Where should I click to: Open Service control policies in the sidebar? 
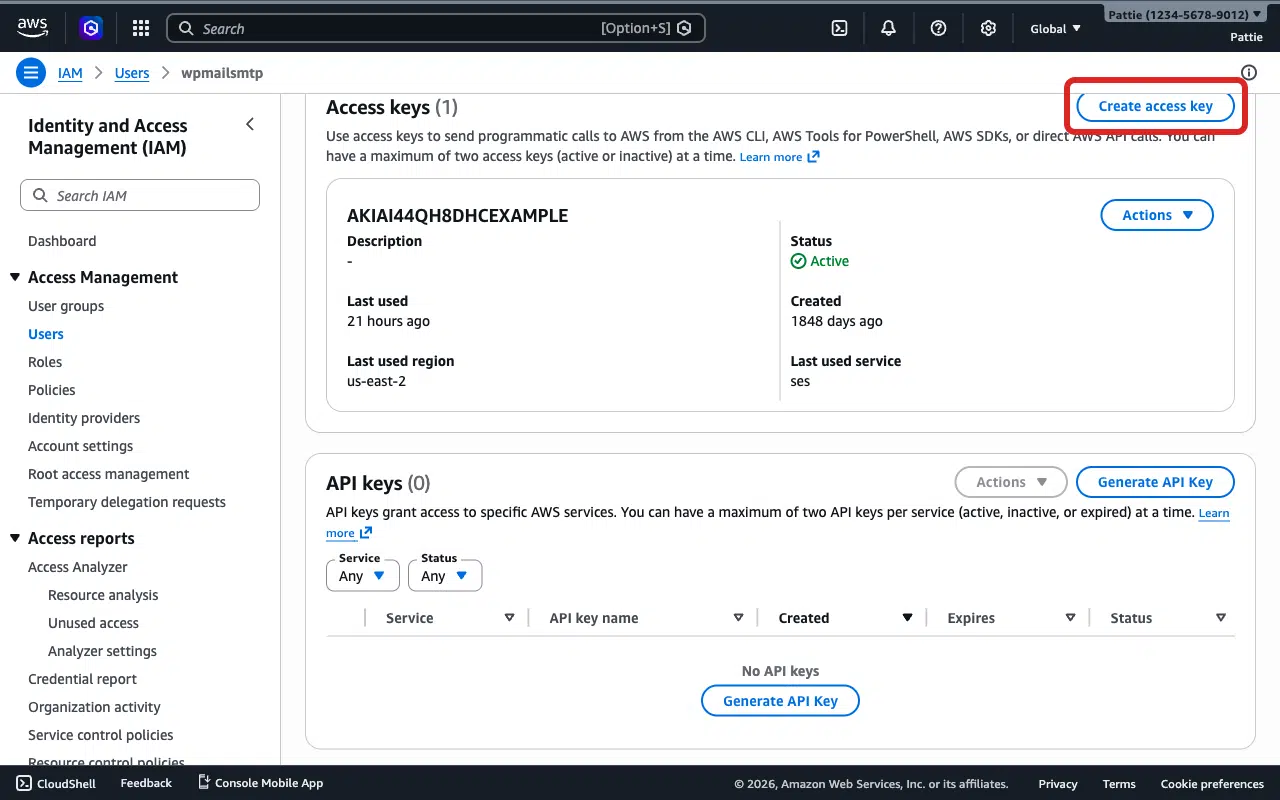click(x=101, y=735)
